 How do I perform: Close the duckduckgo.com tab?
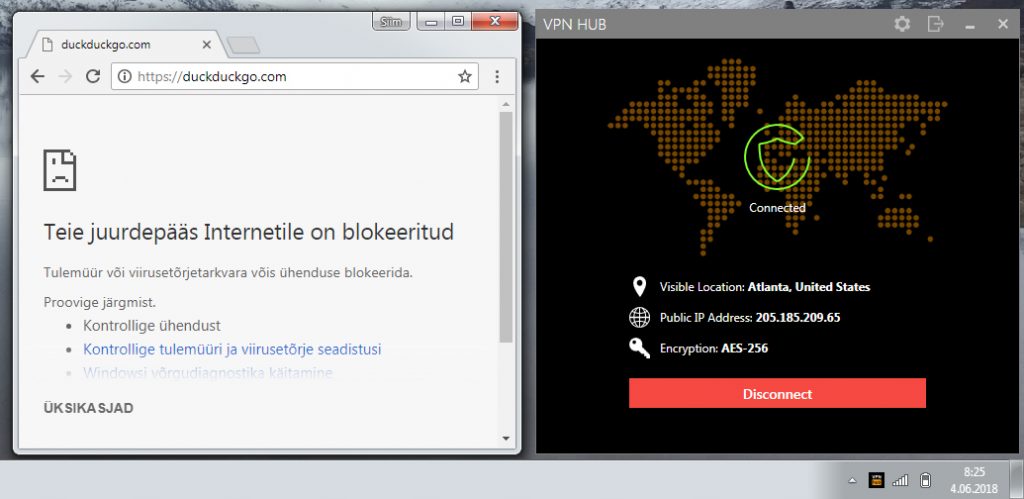coord(206,45)
